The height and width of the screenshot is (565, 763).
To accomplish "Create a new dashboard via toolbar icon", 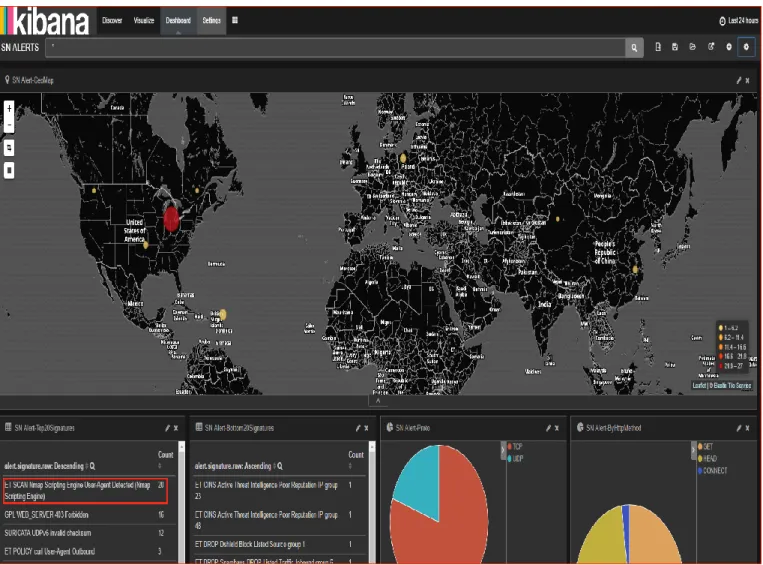I will point(658,47).
